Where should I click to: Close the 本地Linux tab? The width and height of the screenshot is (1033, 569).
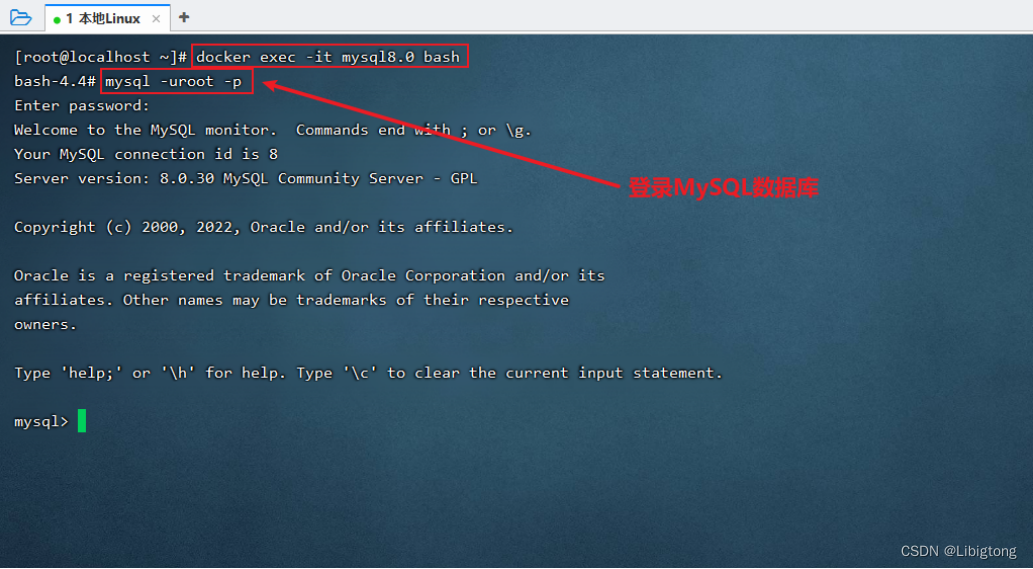(x=156, y=18)
